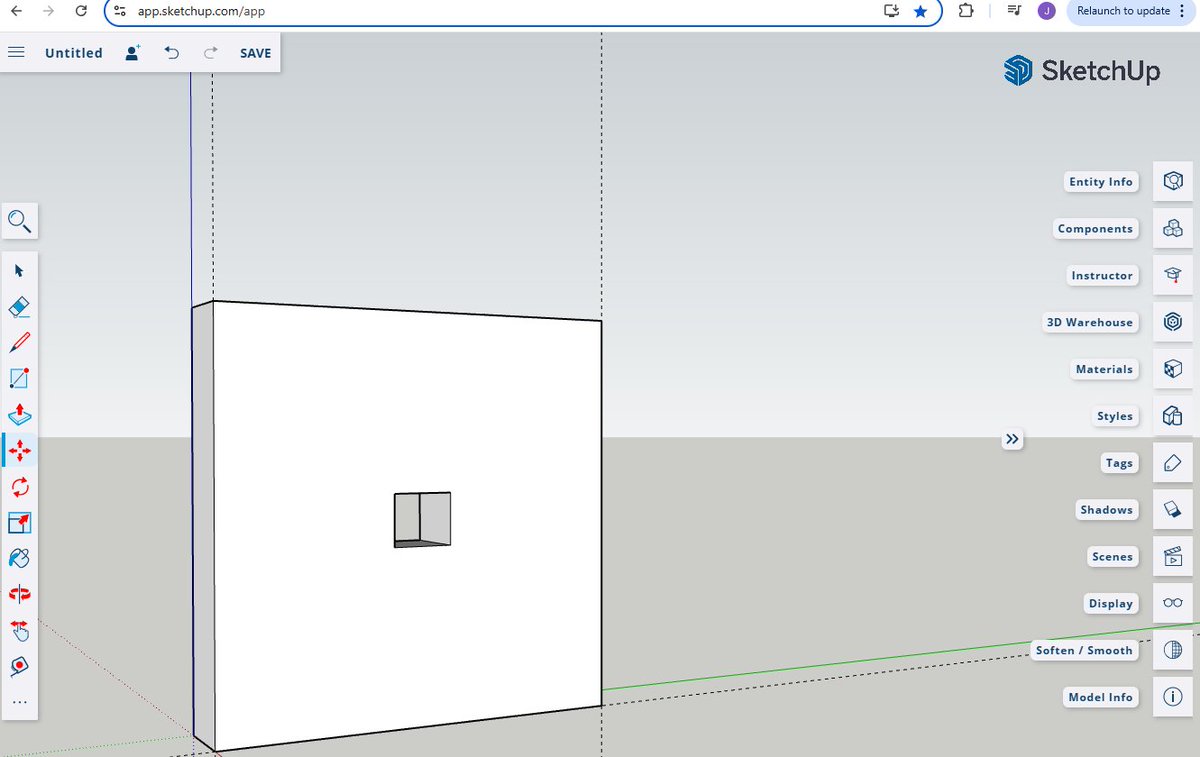Open the Entity Info panel icon
The height and width of the screenshot is (757, 1200).
click(x=1173, y=182)
